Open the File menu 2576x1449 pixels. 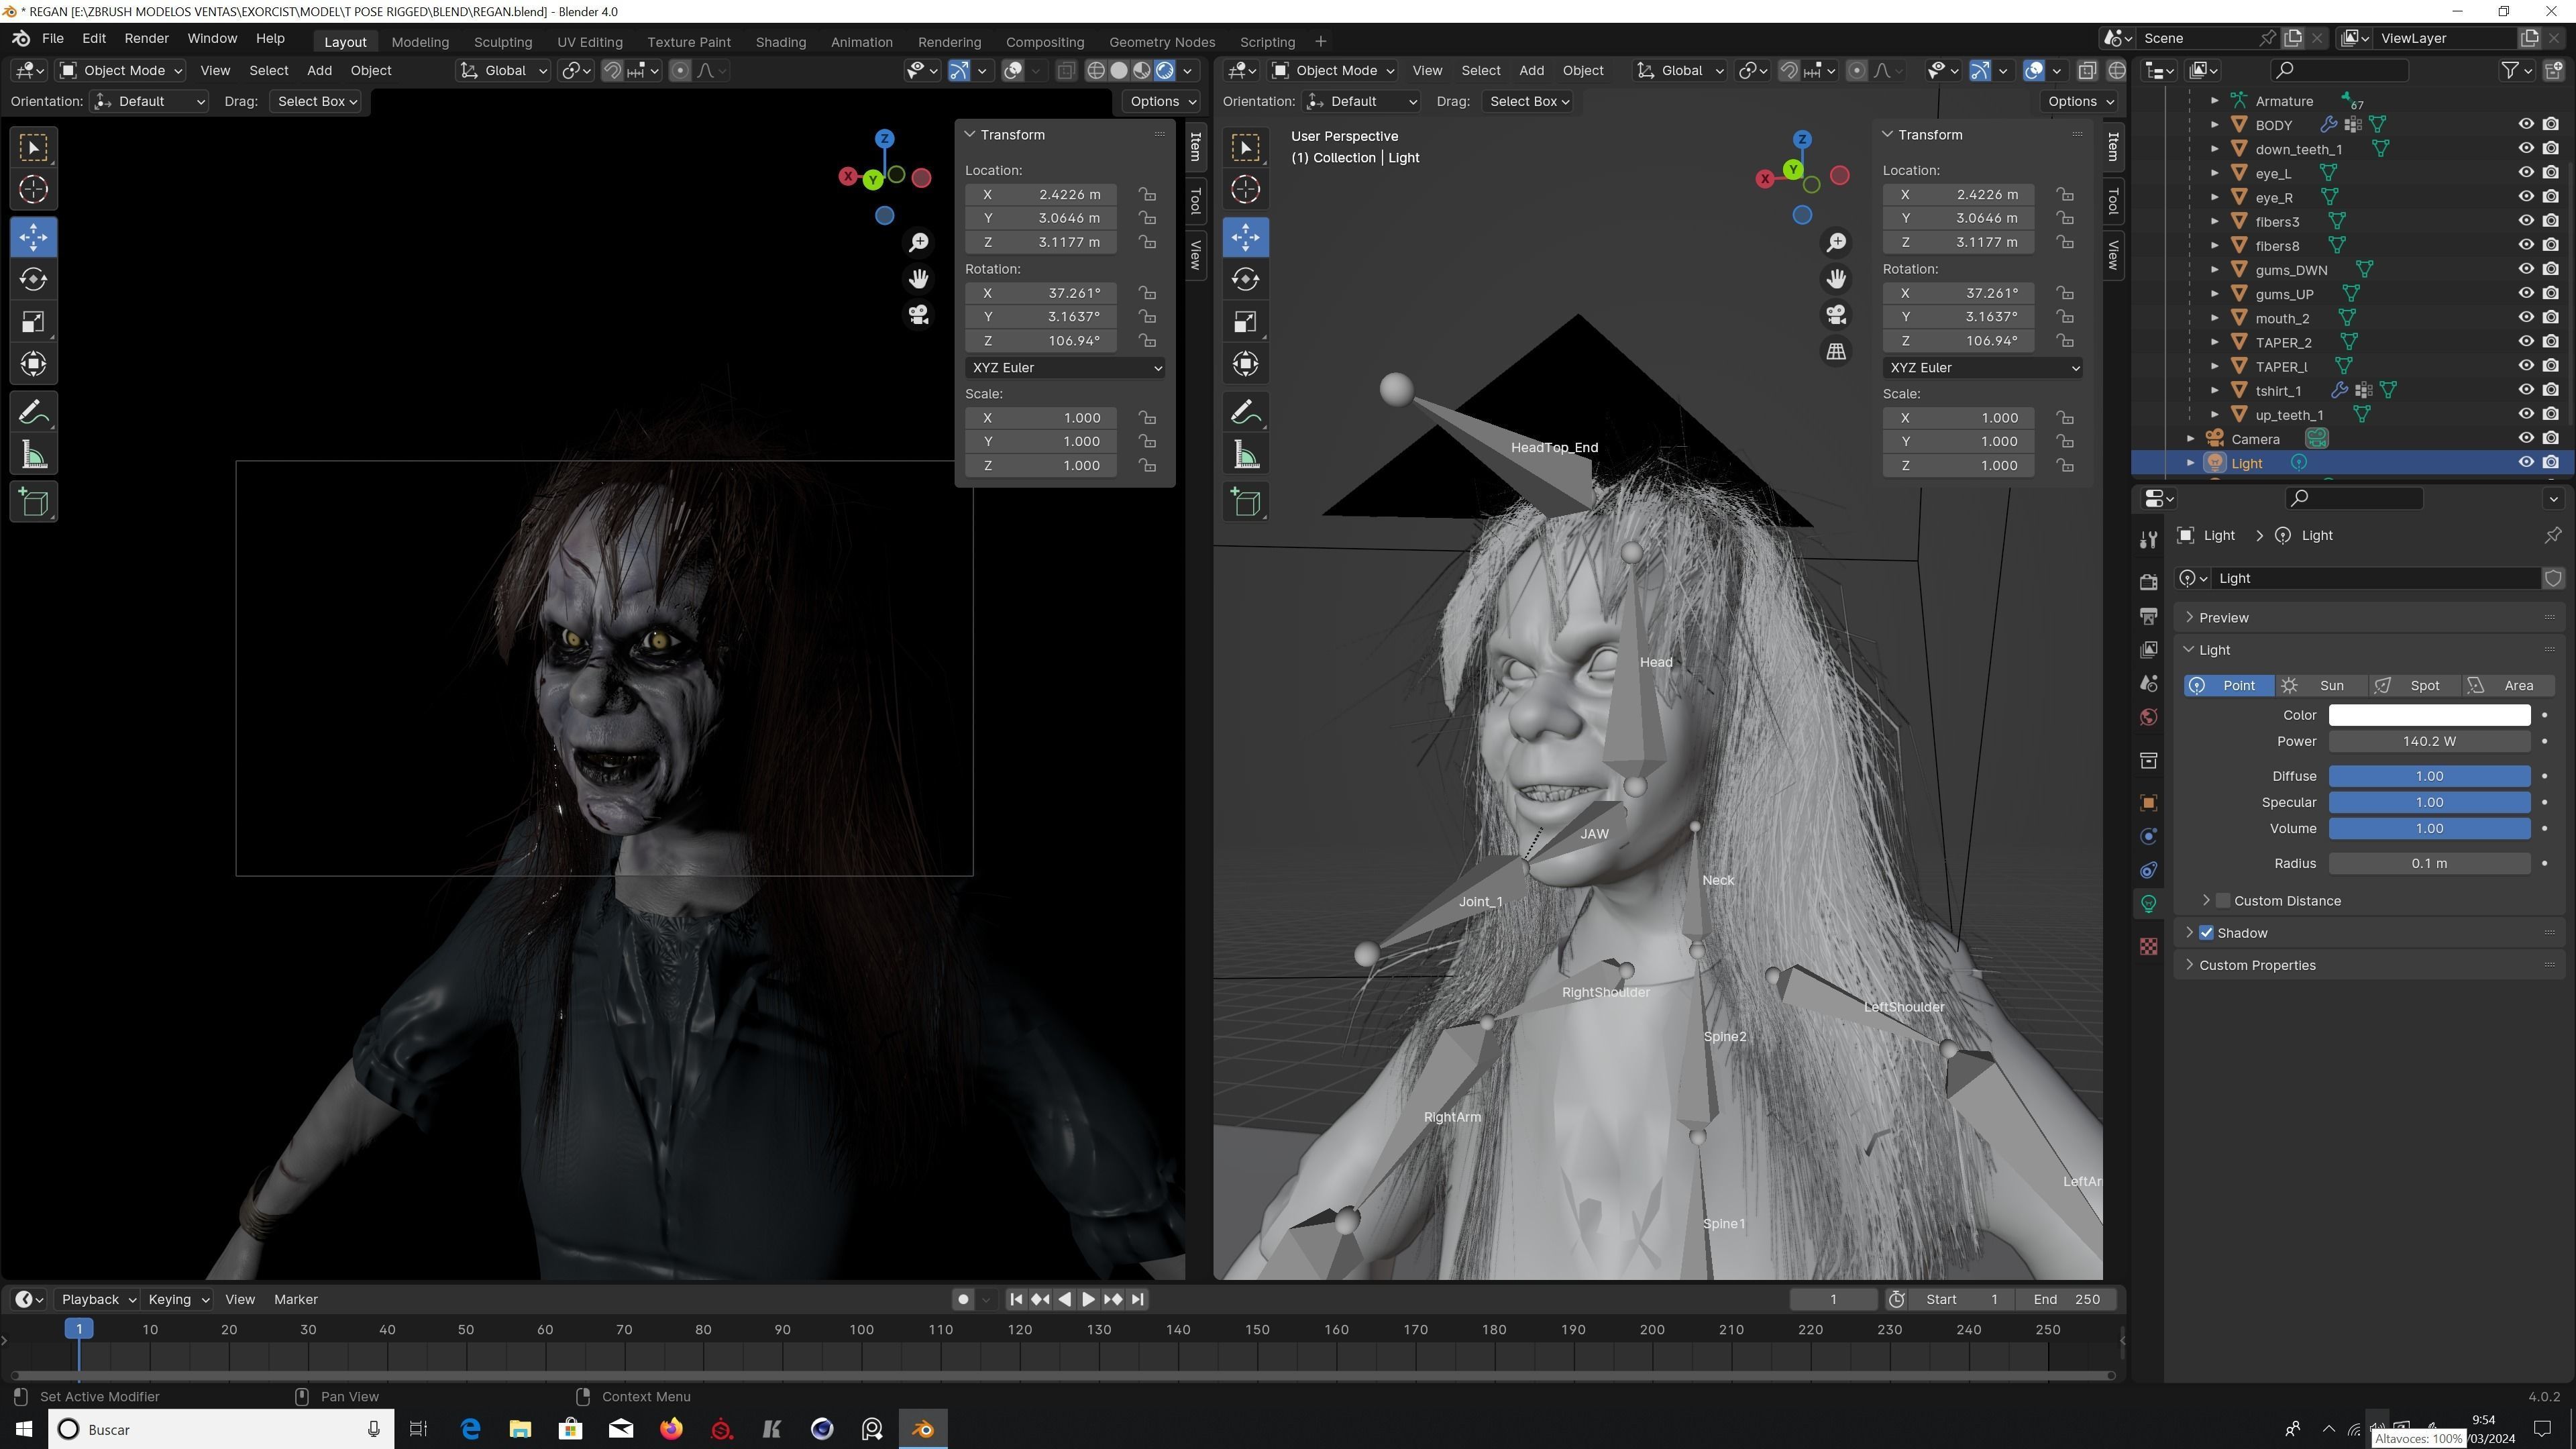point(52,38)
